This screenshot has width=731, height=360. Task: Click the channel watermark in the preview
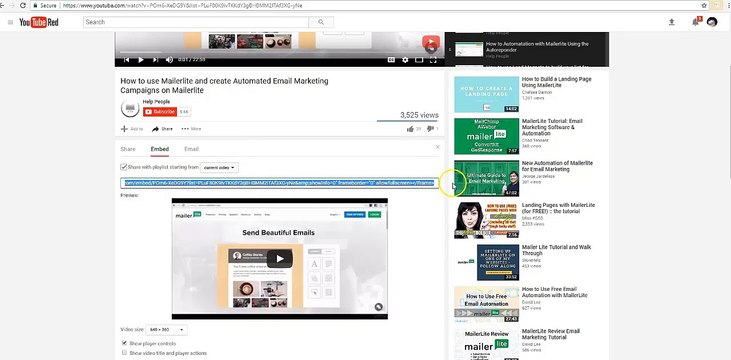tap(379, 307)
